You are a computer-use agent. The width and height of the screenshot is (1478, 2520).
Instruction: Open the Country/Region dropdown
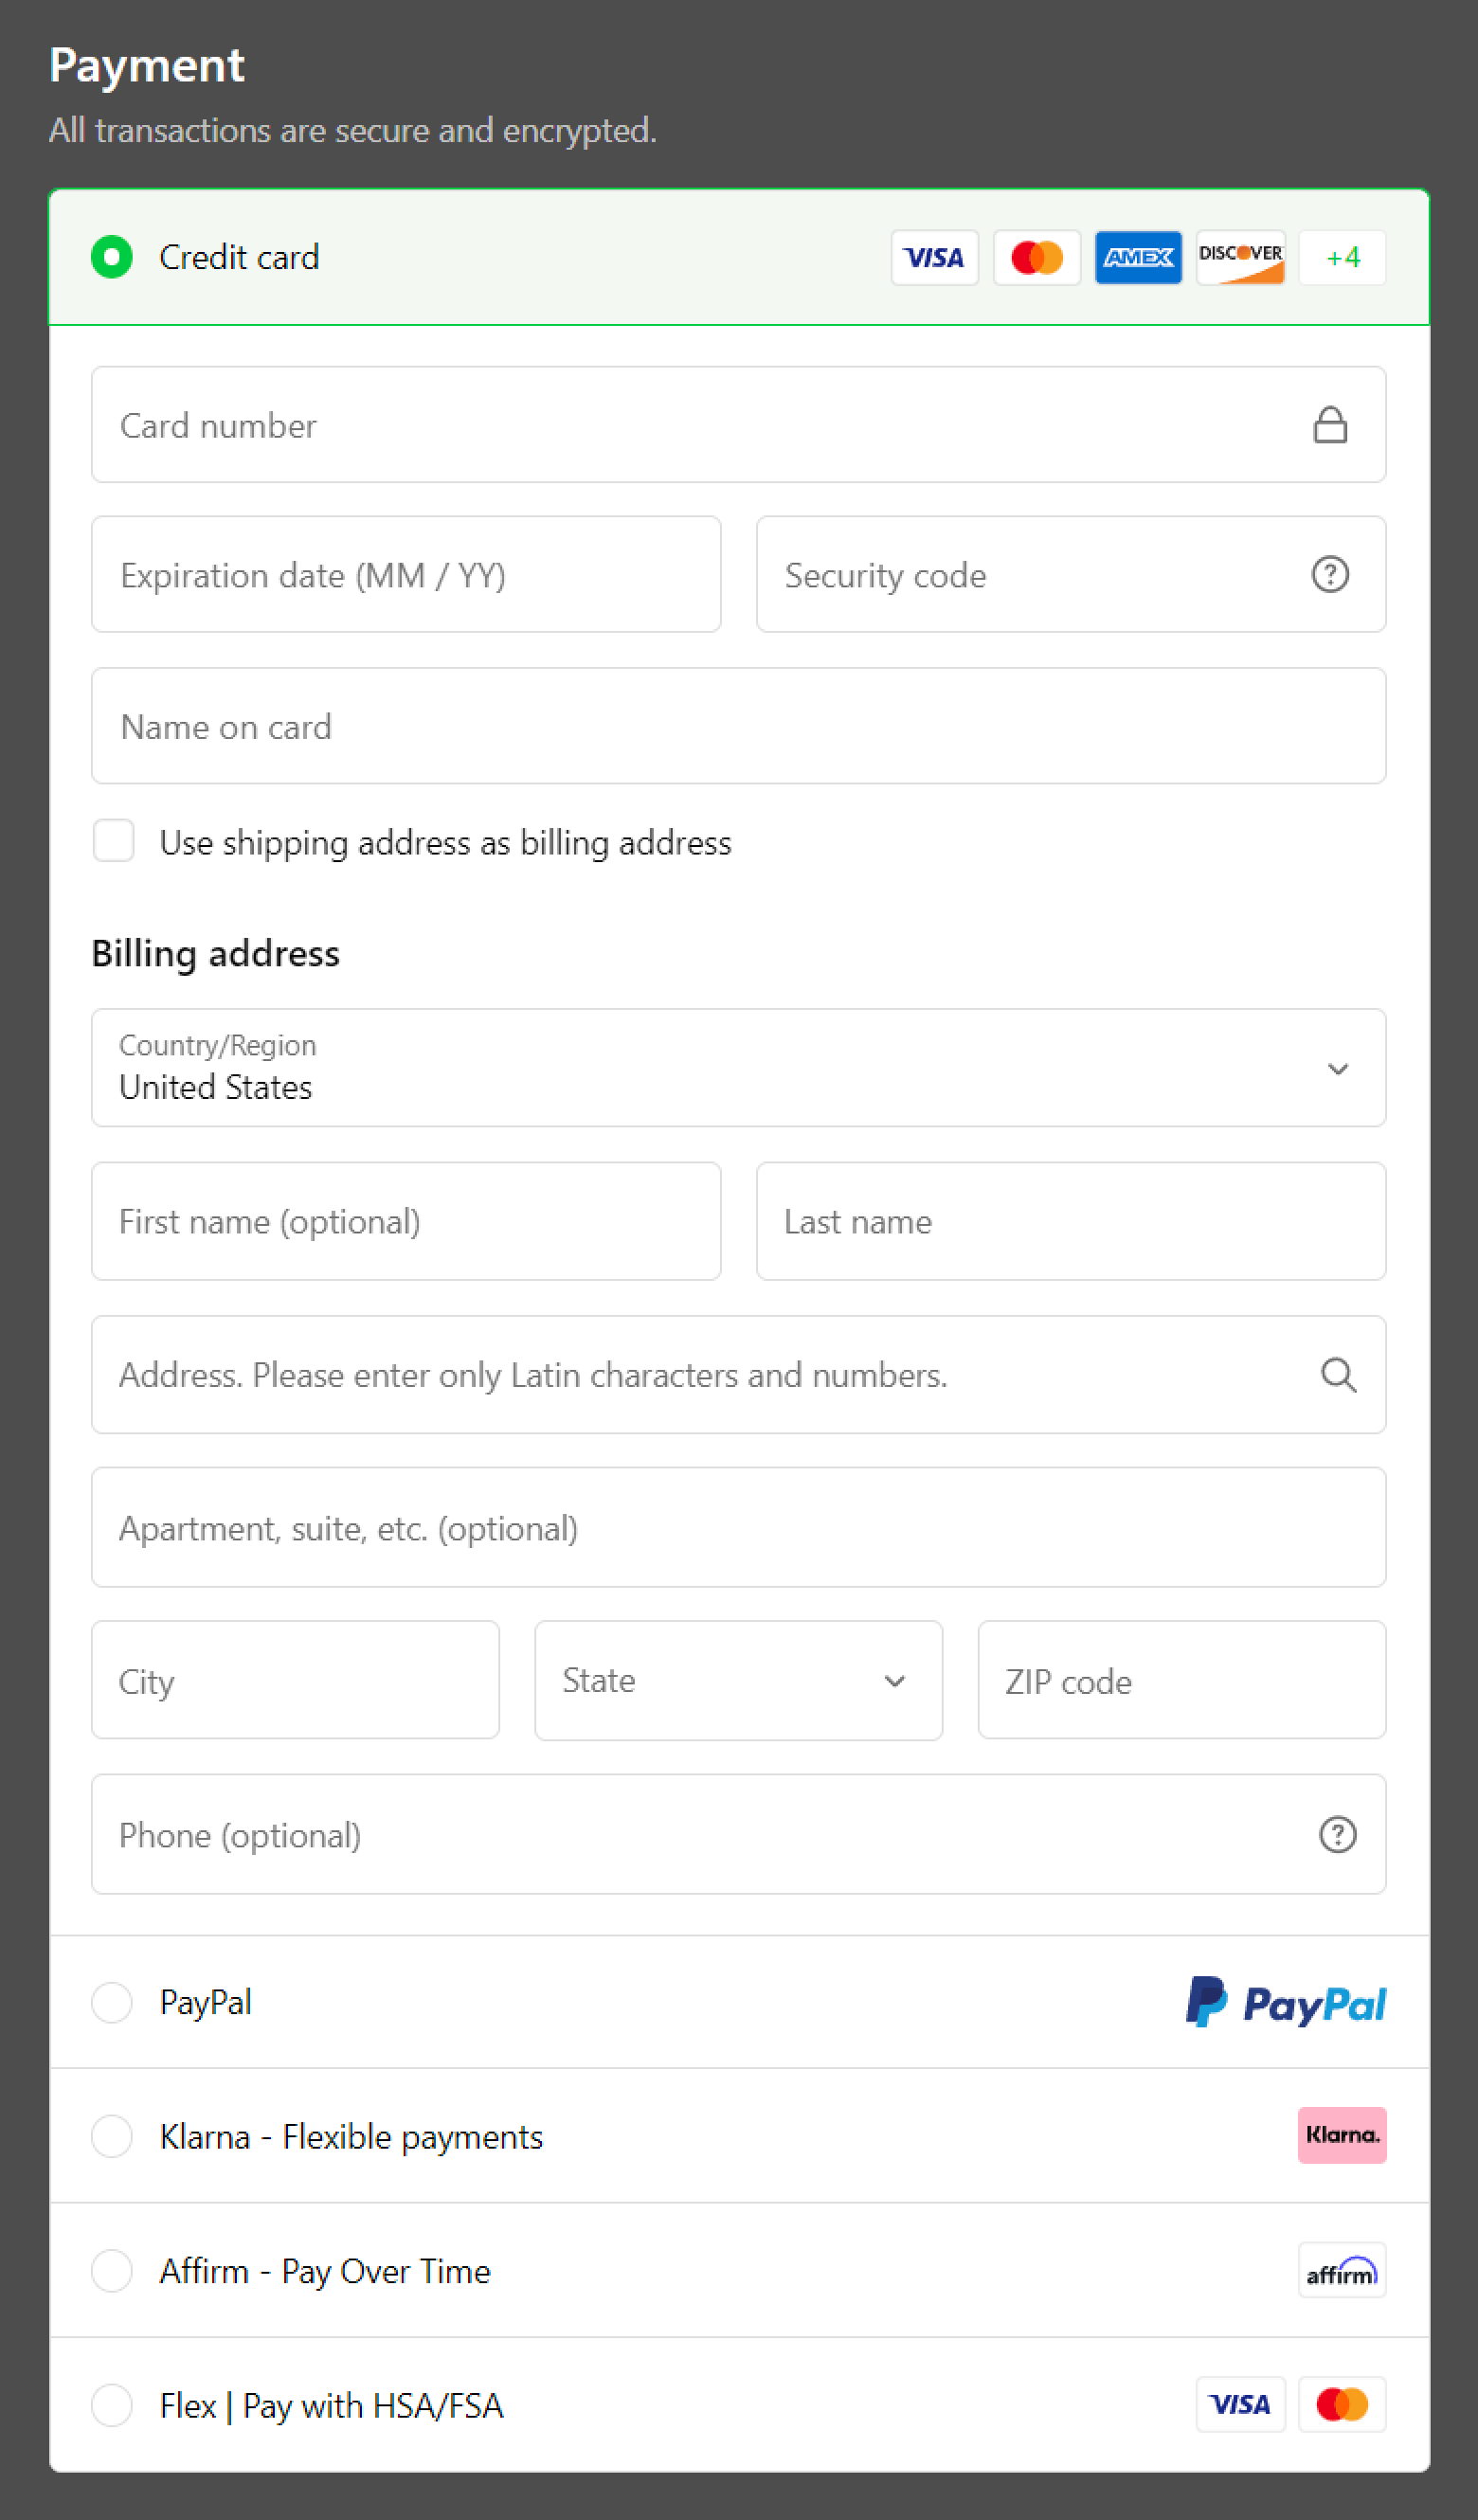tap(738, 1068)
